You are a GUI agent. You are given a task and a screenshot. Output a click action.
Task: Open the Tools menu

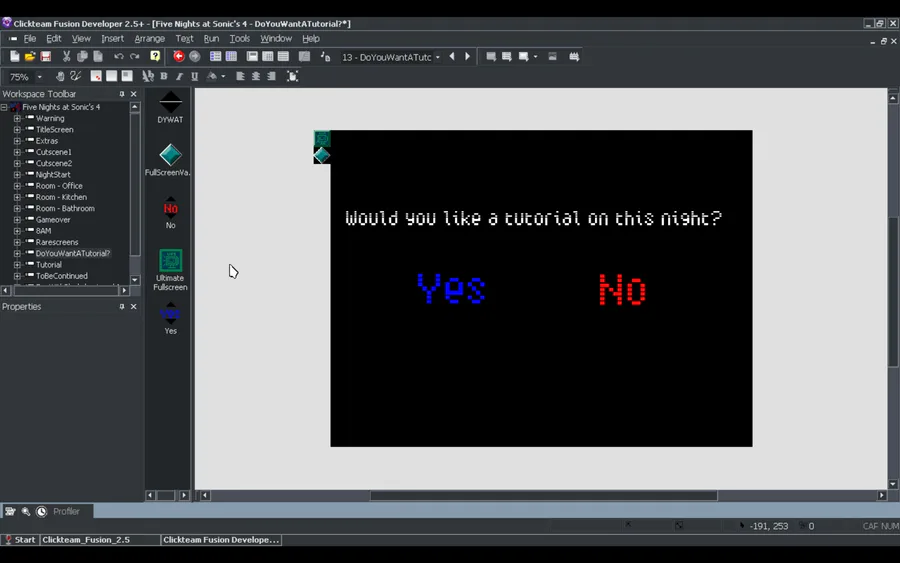[239, 38]
